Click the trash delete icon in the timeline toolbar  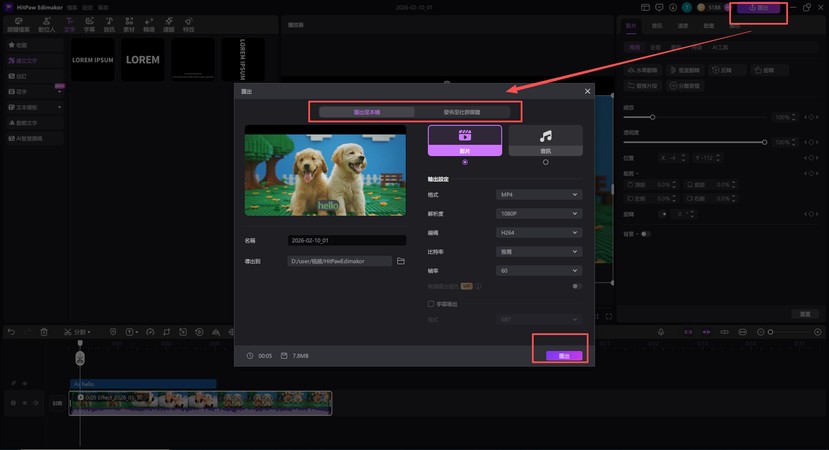point(44,332)
